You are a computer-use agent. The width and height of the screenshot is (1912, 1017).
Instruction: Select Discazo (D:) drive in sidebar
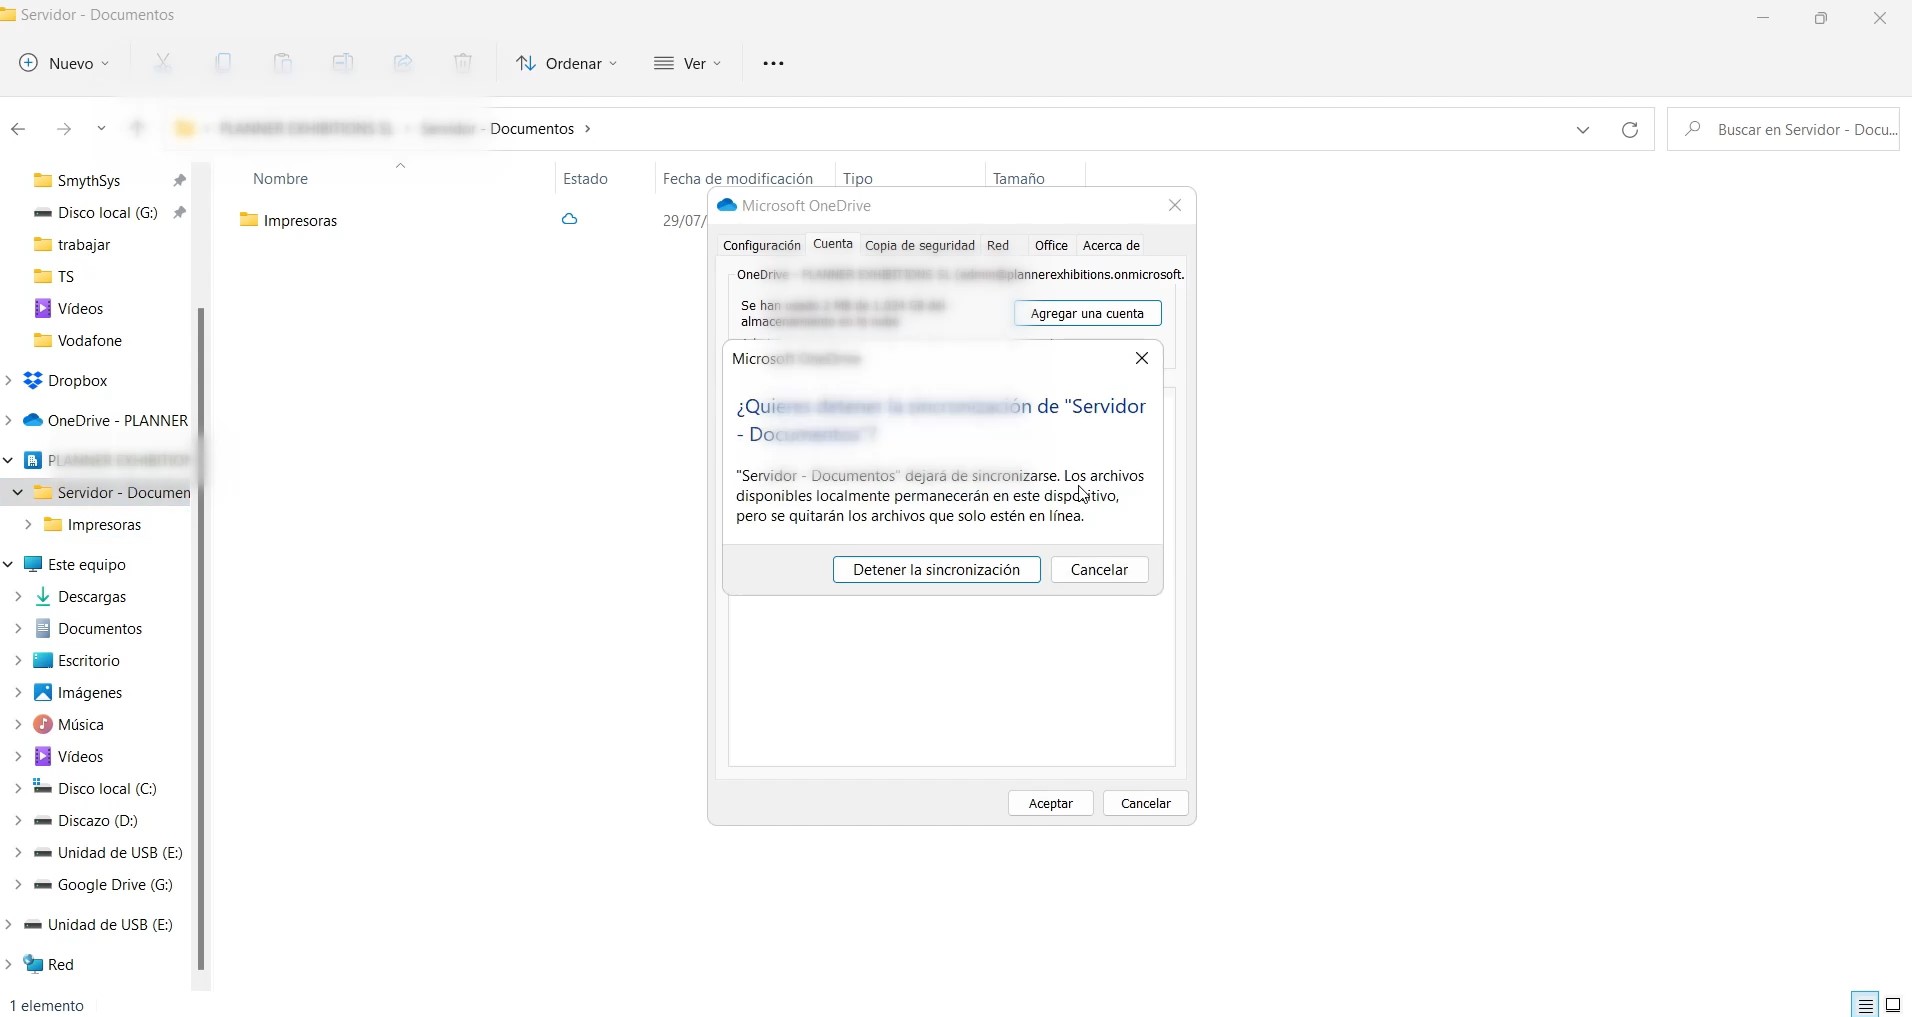86,820
